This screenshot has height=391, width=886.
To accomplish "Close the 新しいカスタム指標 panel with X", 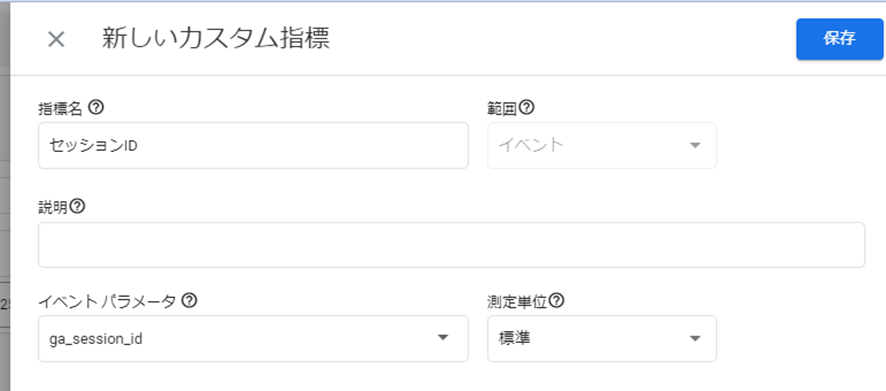I will (x=57, y=40).
